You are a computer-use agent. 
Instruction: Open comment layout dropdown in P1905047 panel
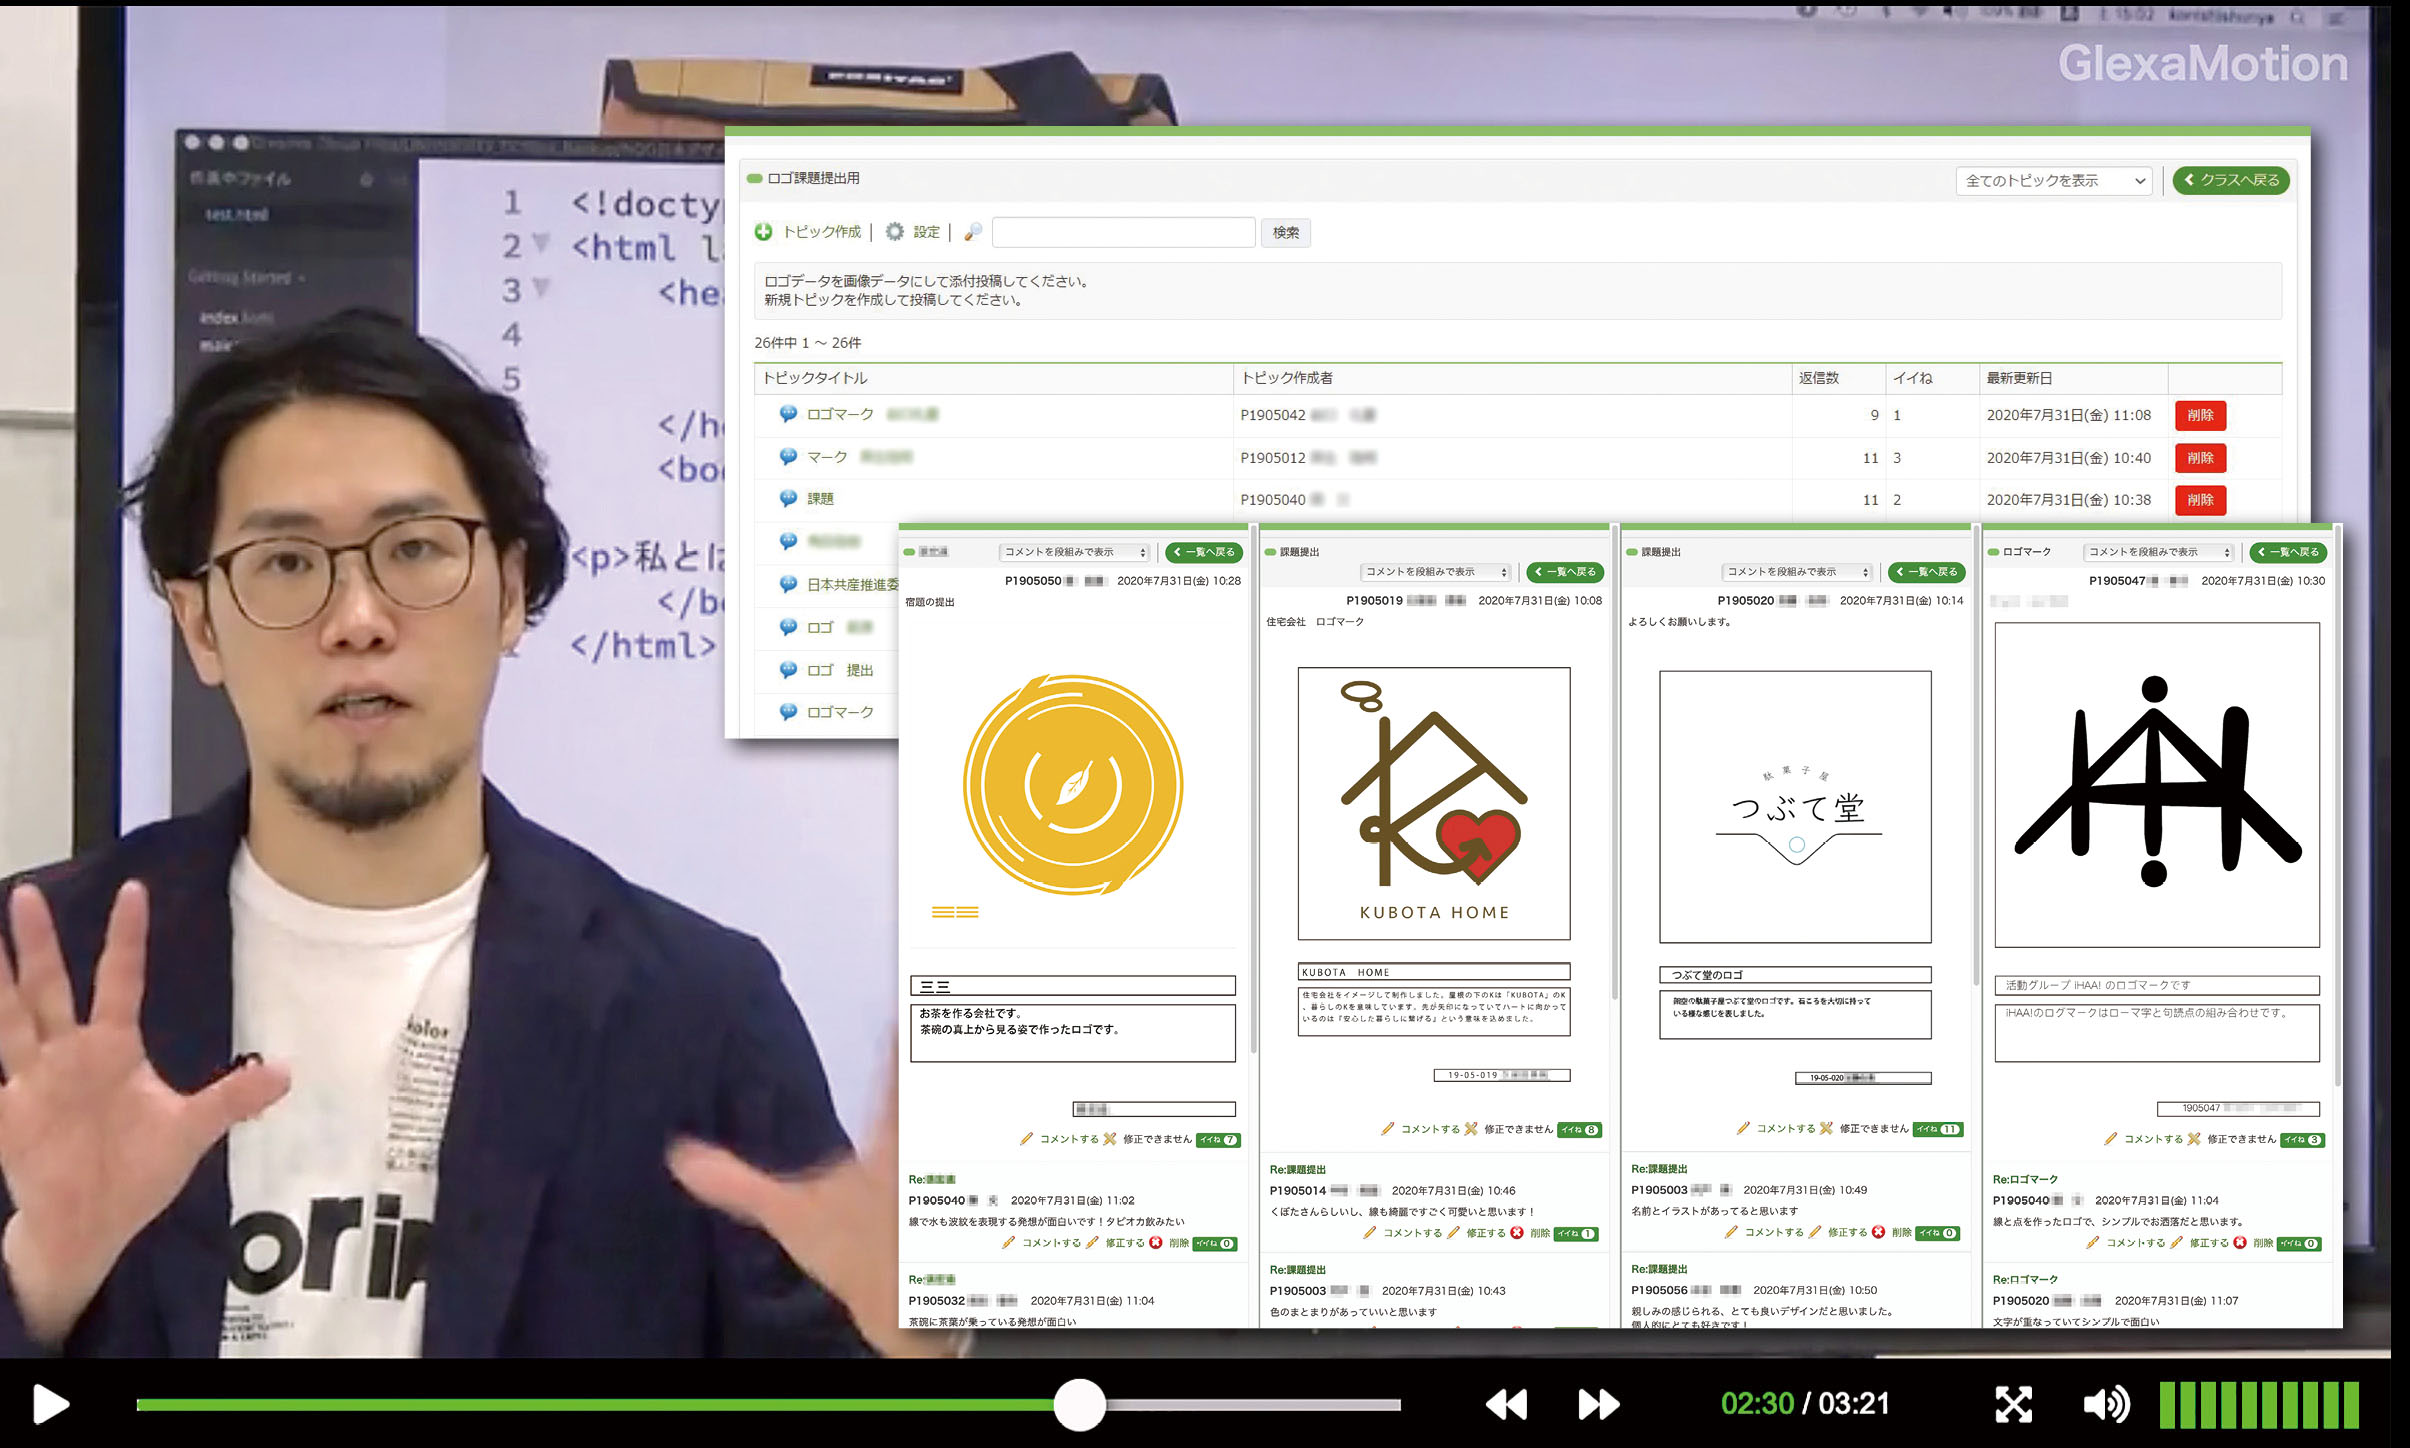[2160, 552]
